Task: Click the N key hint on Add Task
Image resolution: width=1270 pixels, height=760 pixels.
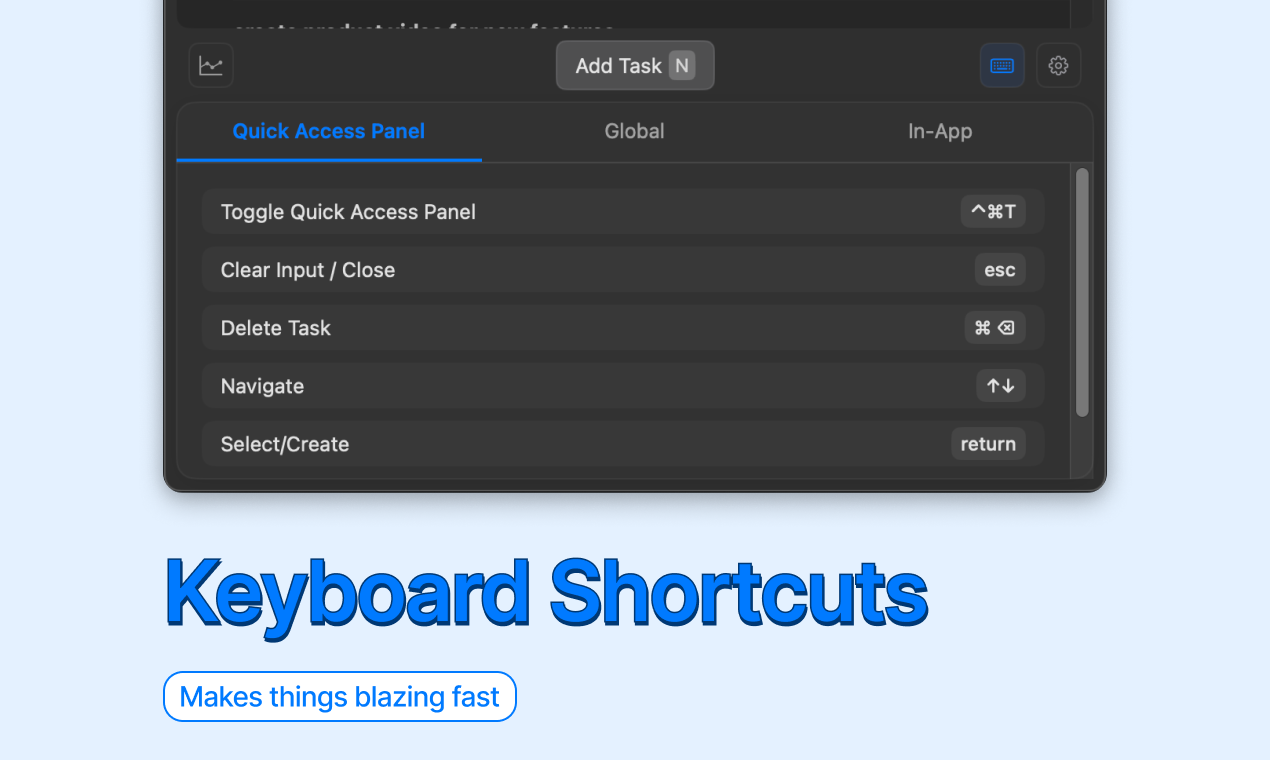Action: 682,66
